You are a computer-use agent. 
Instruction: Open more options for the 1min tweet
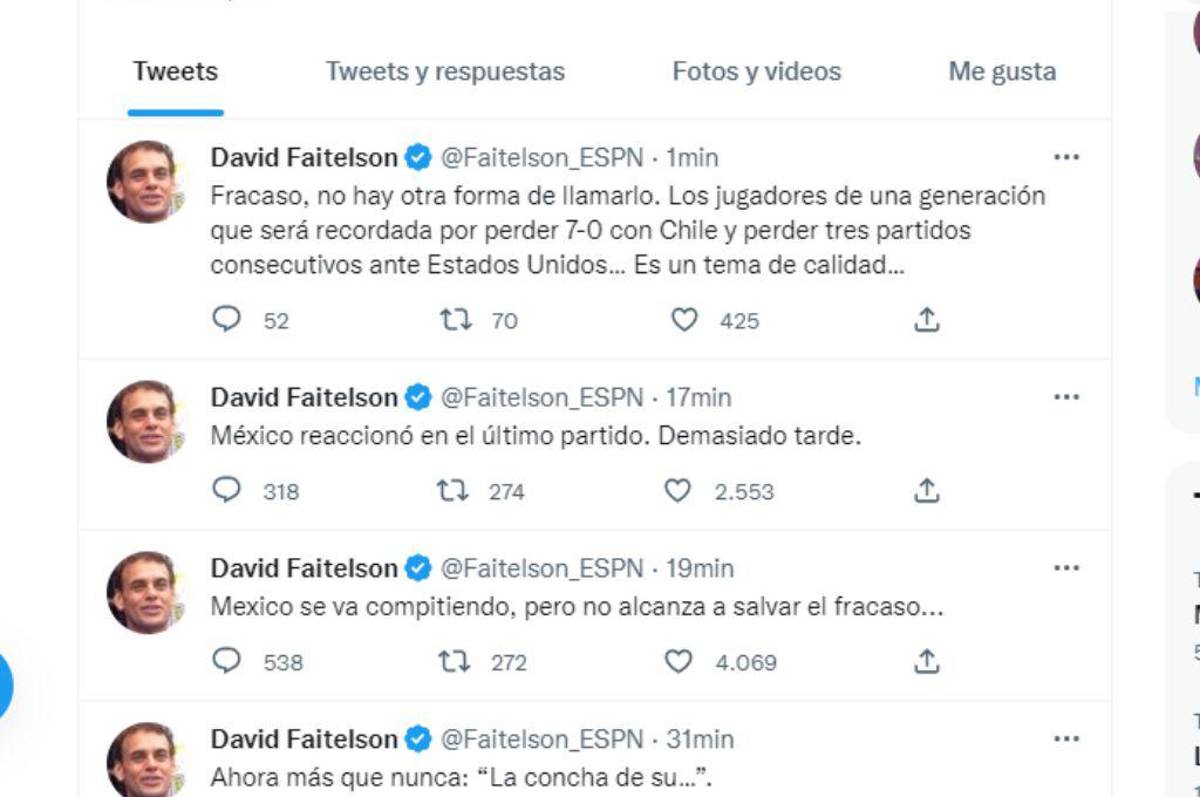1067,157
